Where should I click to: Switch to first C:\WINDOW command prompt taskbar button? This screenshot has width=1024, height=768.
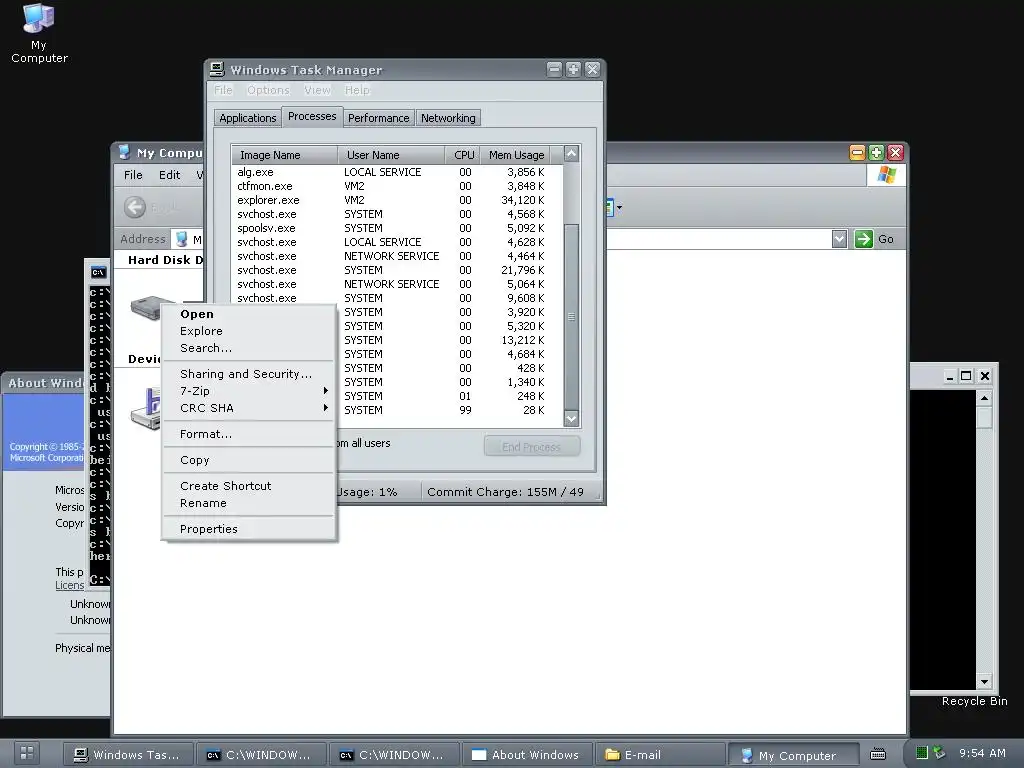pos(261,754)
